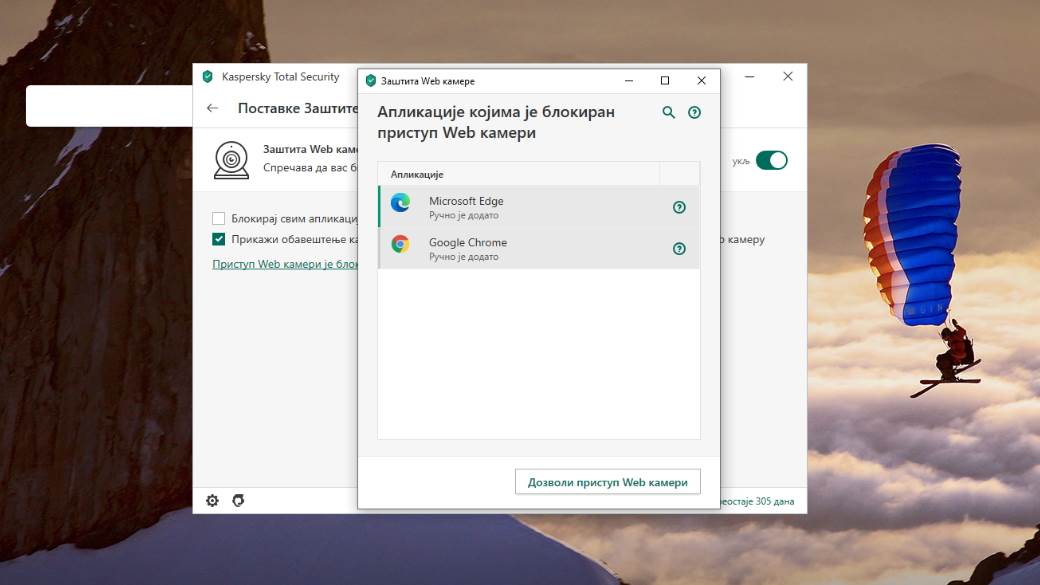1040x585 pixels.
Task: Click the Kaspersky logo in the dialog titlebar
Action: (371, 80)
